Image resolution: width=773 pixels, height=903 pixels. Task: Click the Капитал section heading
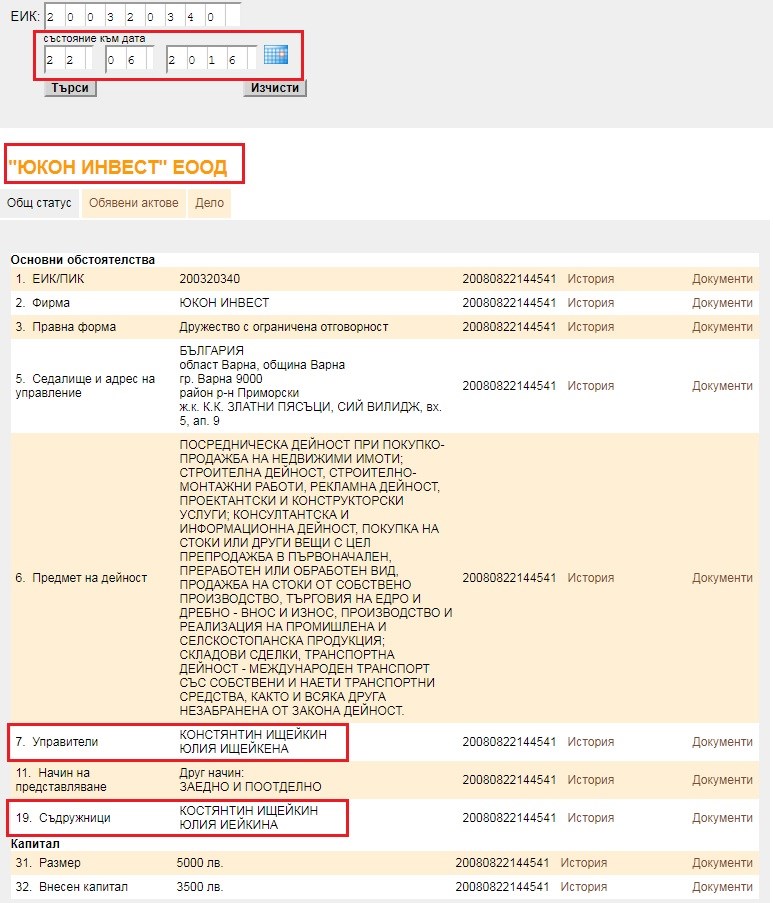(x=35, y=844)
